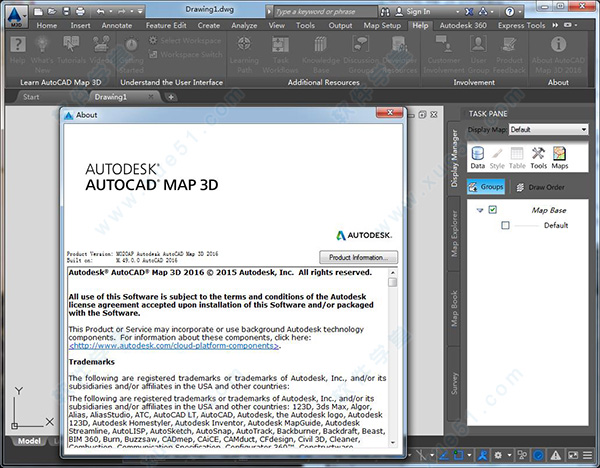Click the Save quick access icon
This screenshot has height=468, width=600.
[x=66, y=12]
